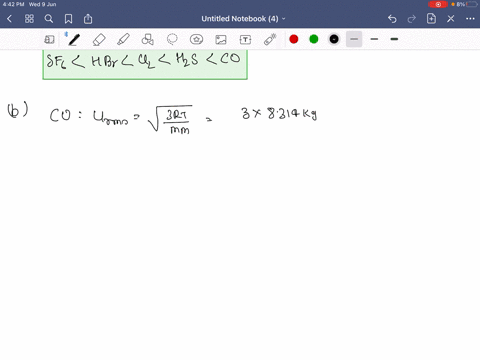Select the Highlighter tool
Viewport: 480px width, 360px height.
123,40
